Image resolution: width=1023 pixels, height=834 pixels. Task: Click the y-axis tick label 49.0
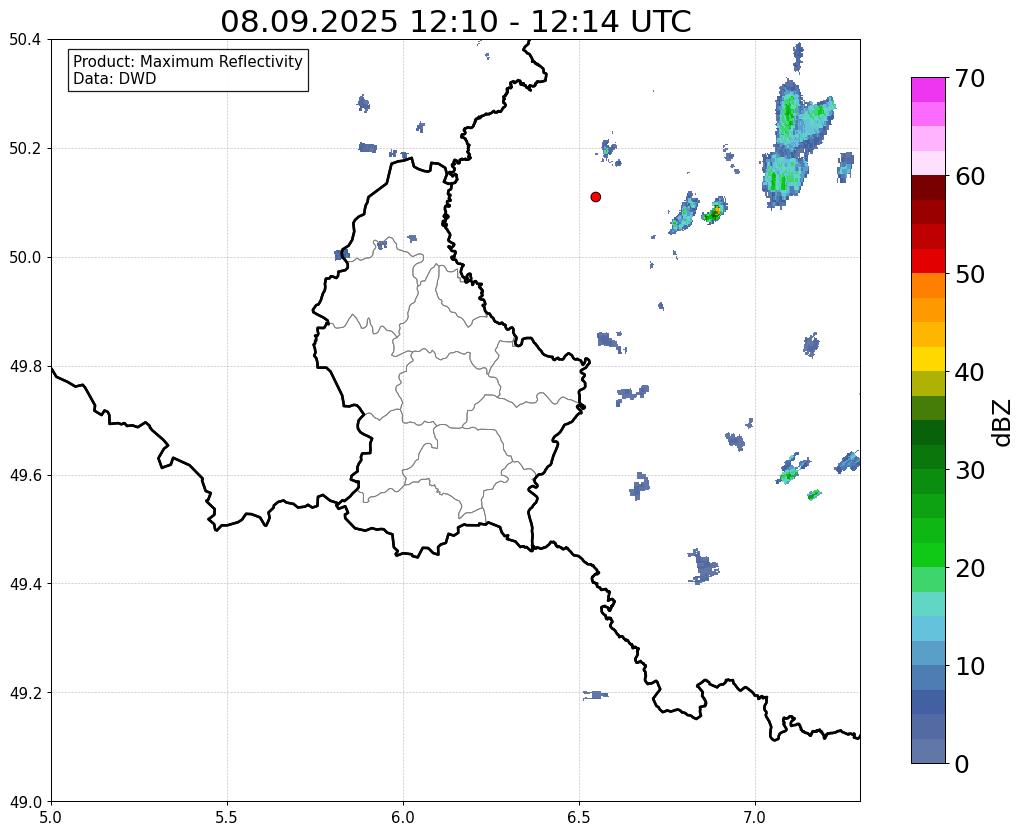(x=25, y=802)
